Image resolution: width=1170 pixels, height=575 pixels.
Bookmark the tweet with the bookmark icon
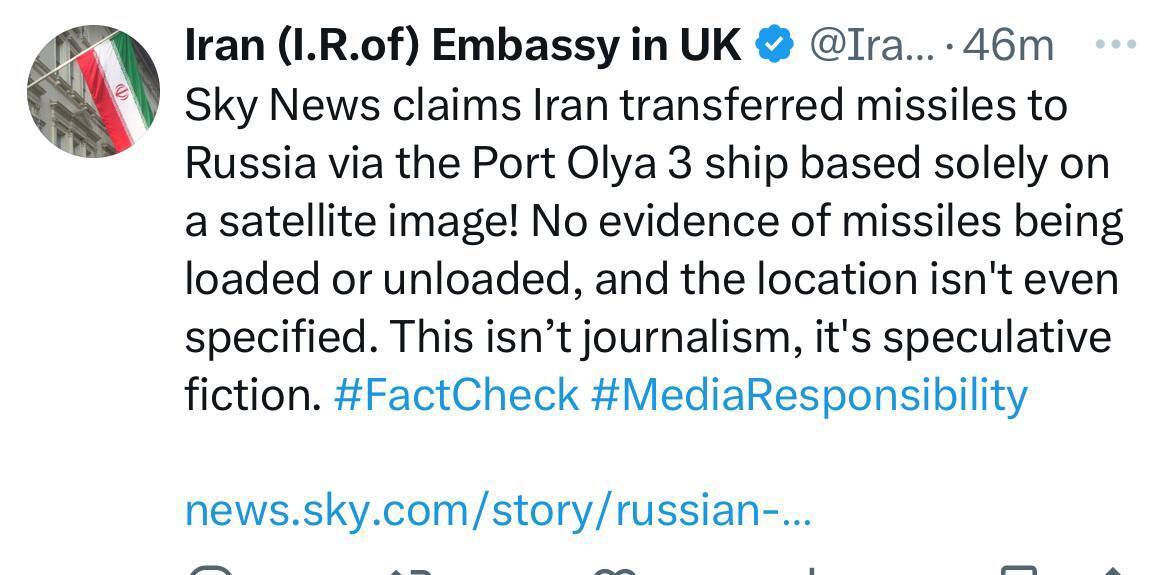click(x=1020, y=570)
